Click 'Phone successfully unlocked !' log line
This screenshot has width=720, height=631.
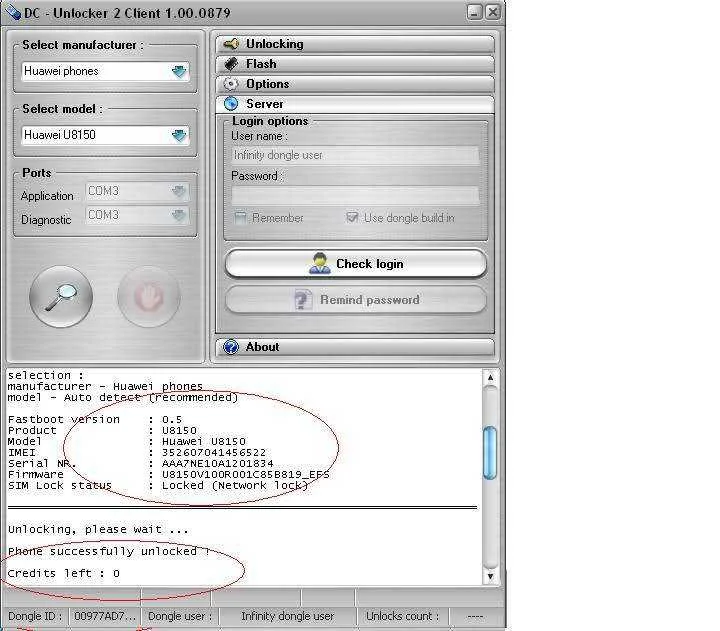(x=109, y=551)
